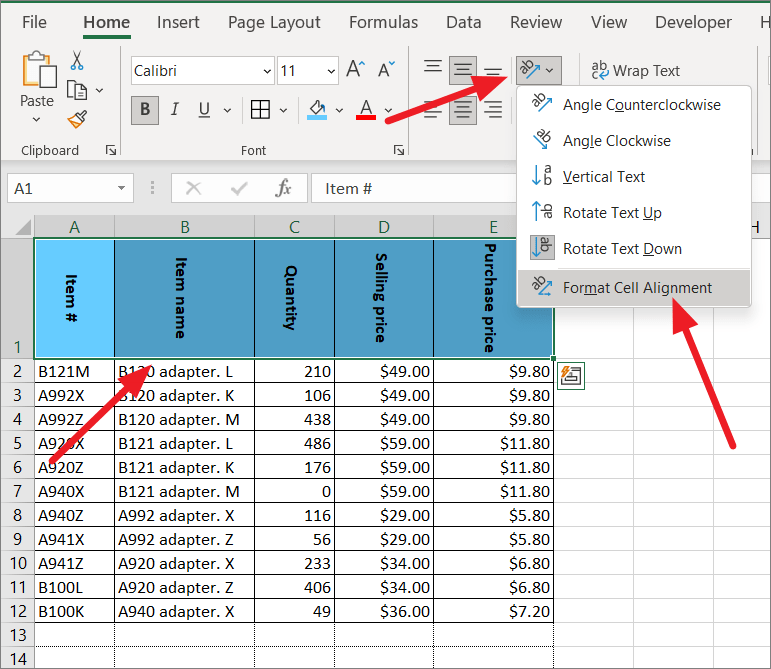Screen dimensions: 771x669
Task: Click the Wrap Text button
Action: click(636, 71)
